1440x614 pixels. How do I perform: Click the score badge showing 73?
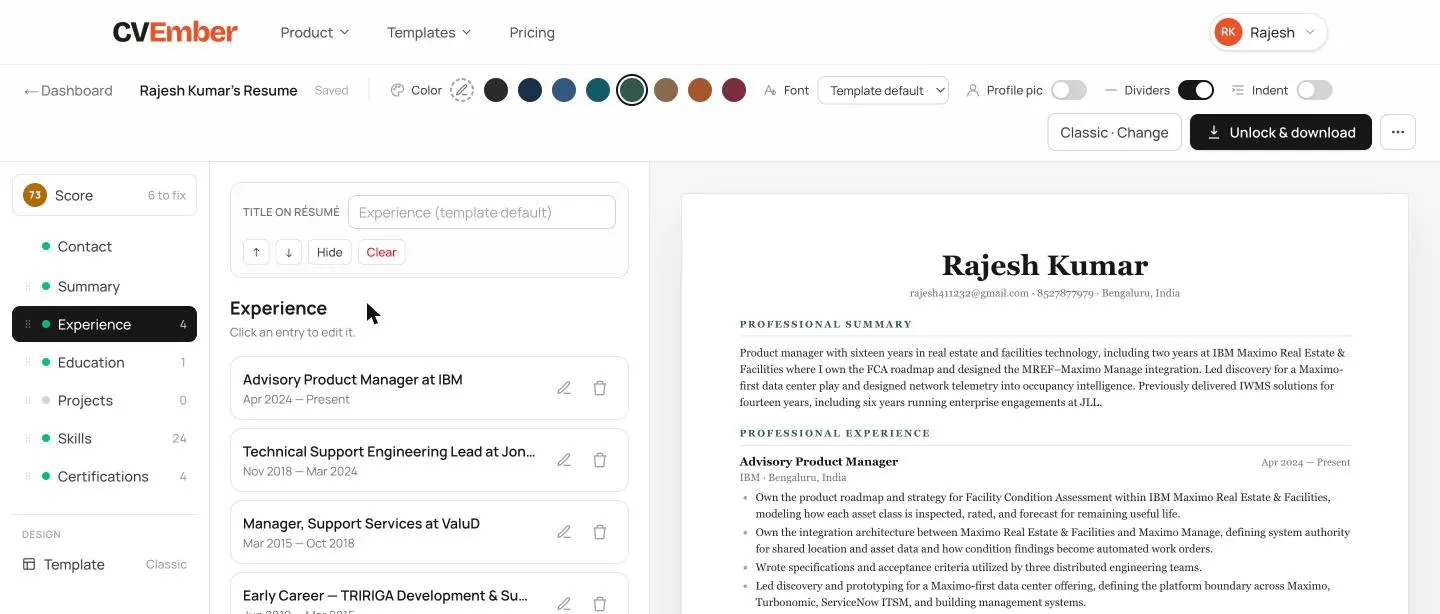pos(35,195)
